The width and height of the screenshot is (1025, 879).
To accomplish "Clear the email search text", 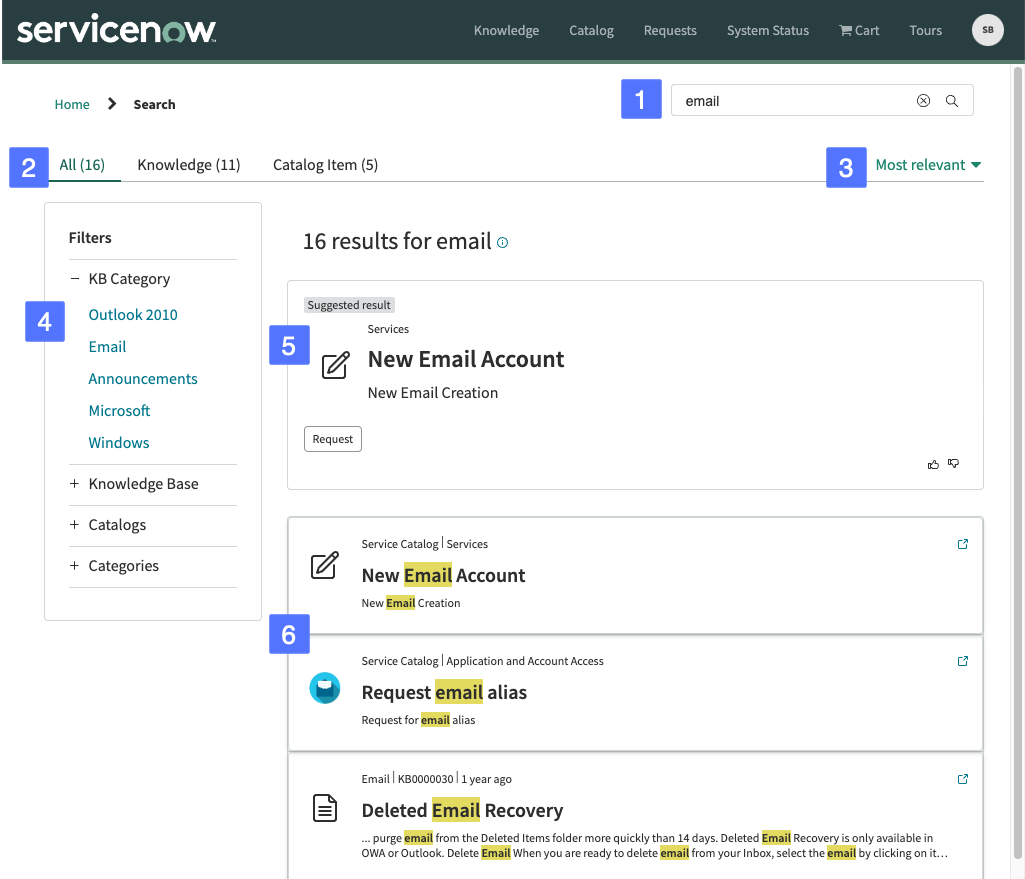I will 923,101.
